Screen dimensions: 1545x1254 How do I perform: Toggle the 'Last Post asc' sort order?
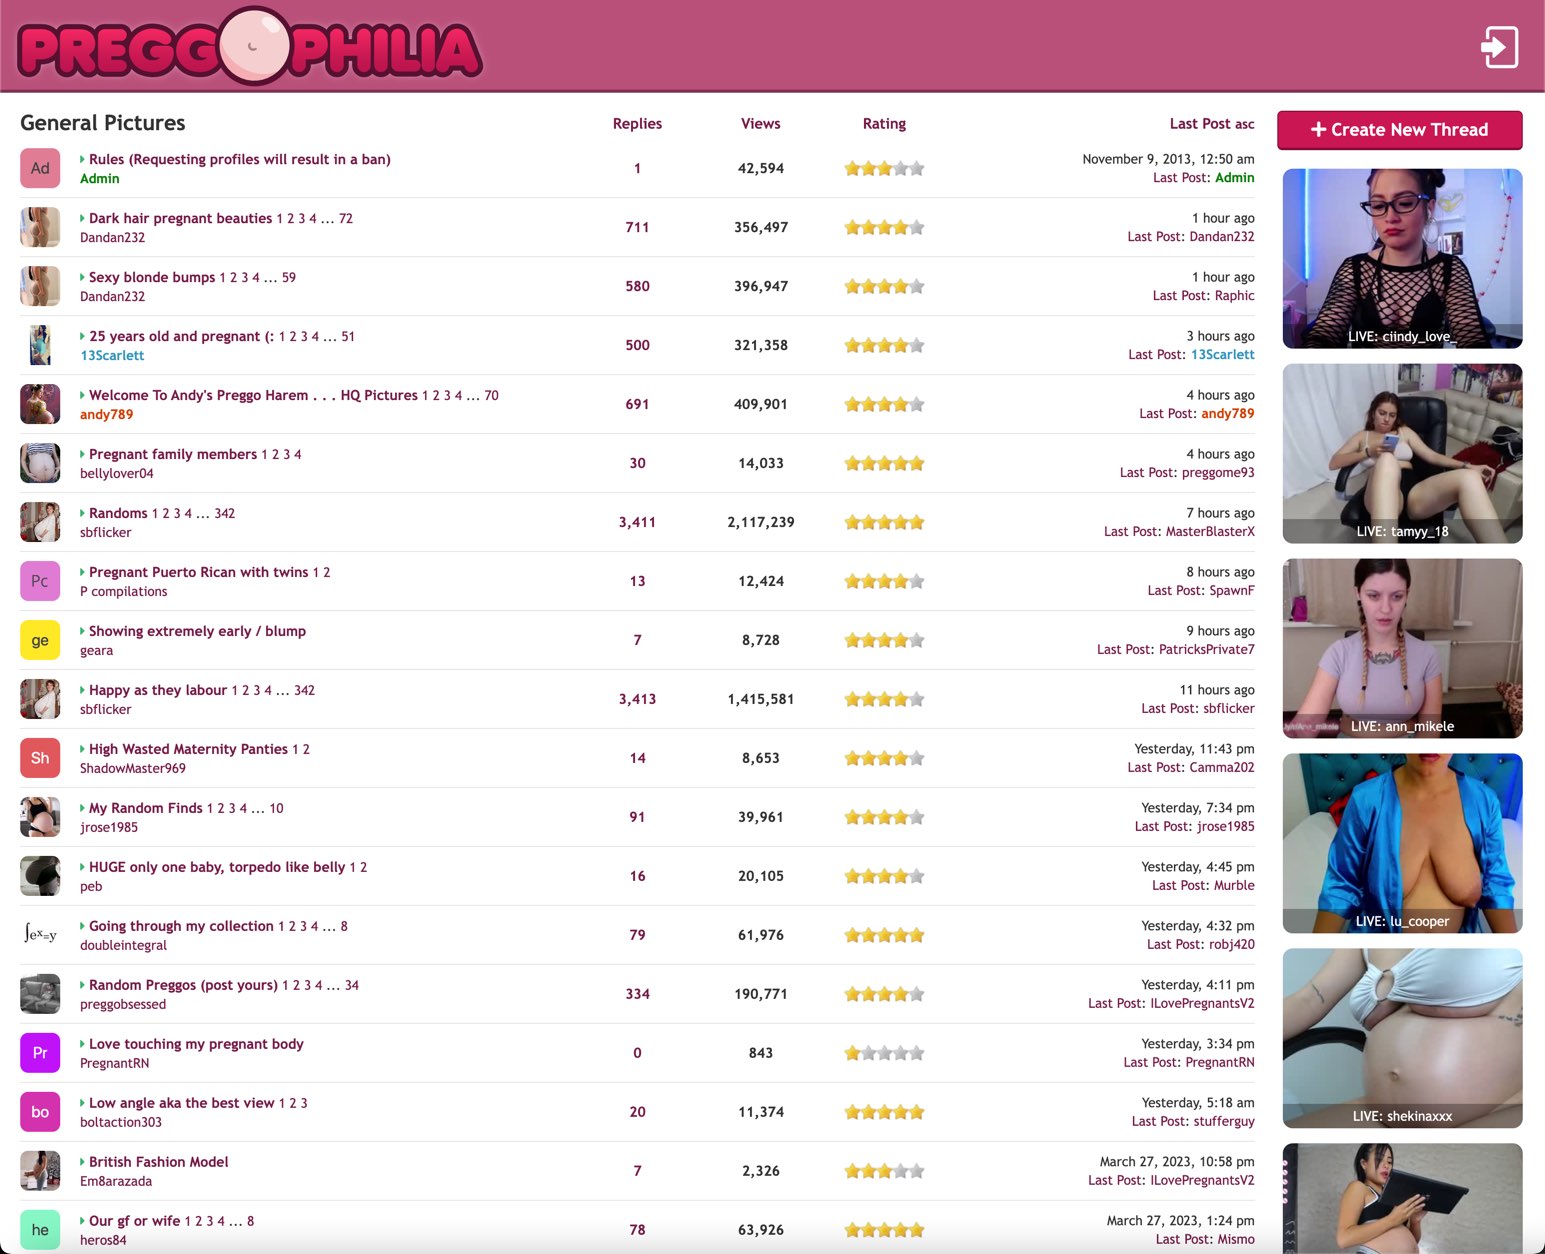point(1212,124)
